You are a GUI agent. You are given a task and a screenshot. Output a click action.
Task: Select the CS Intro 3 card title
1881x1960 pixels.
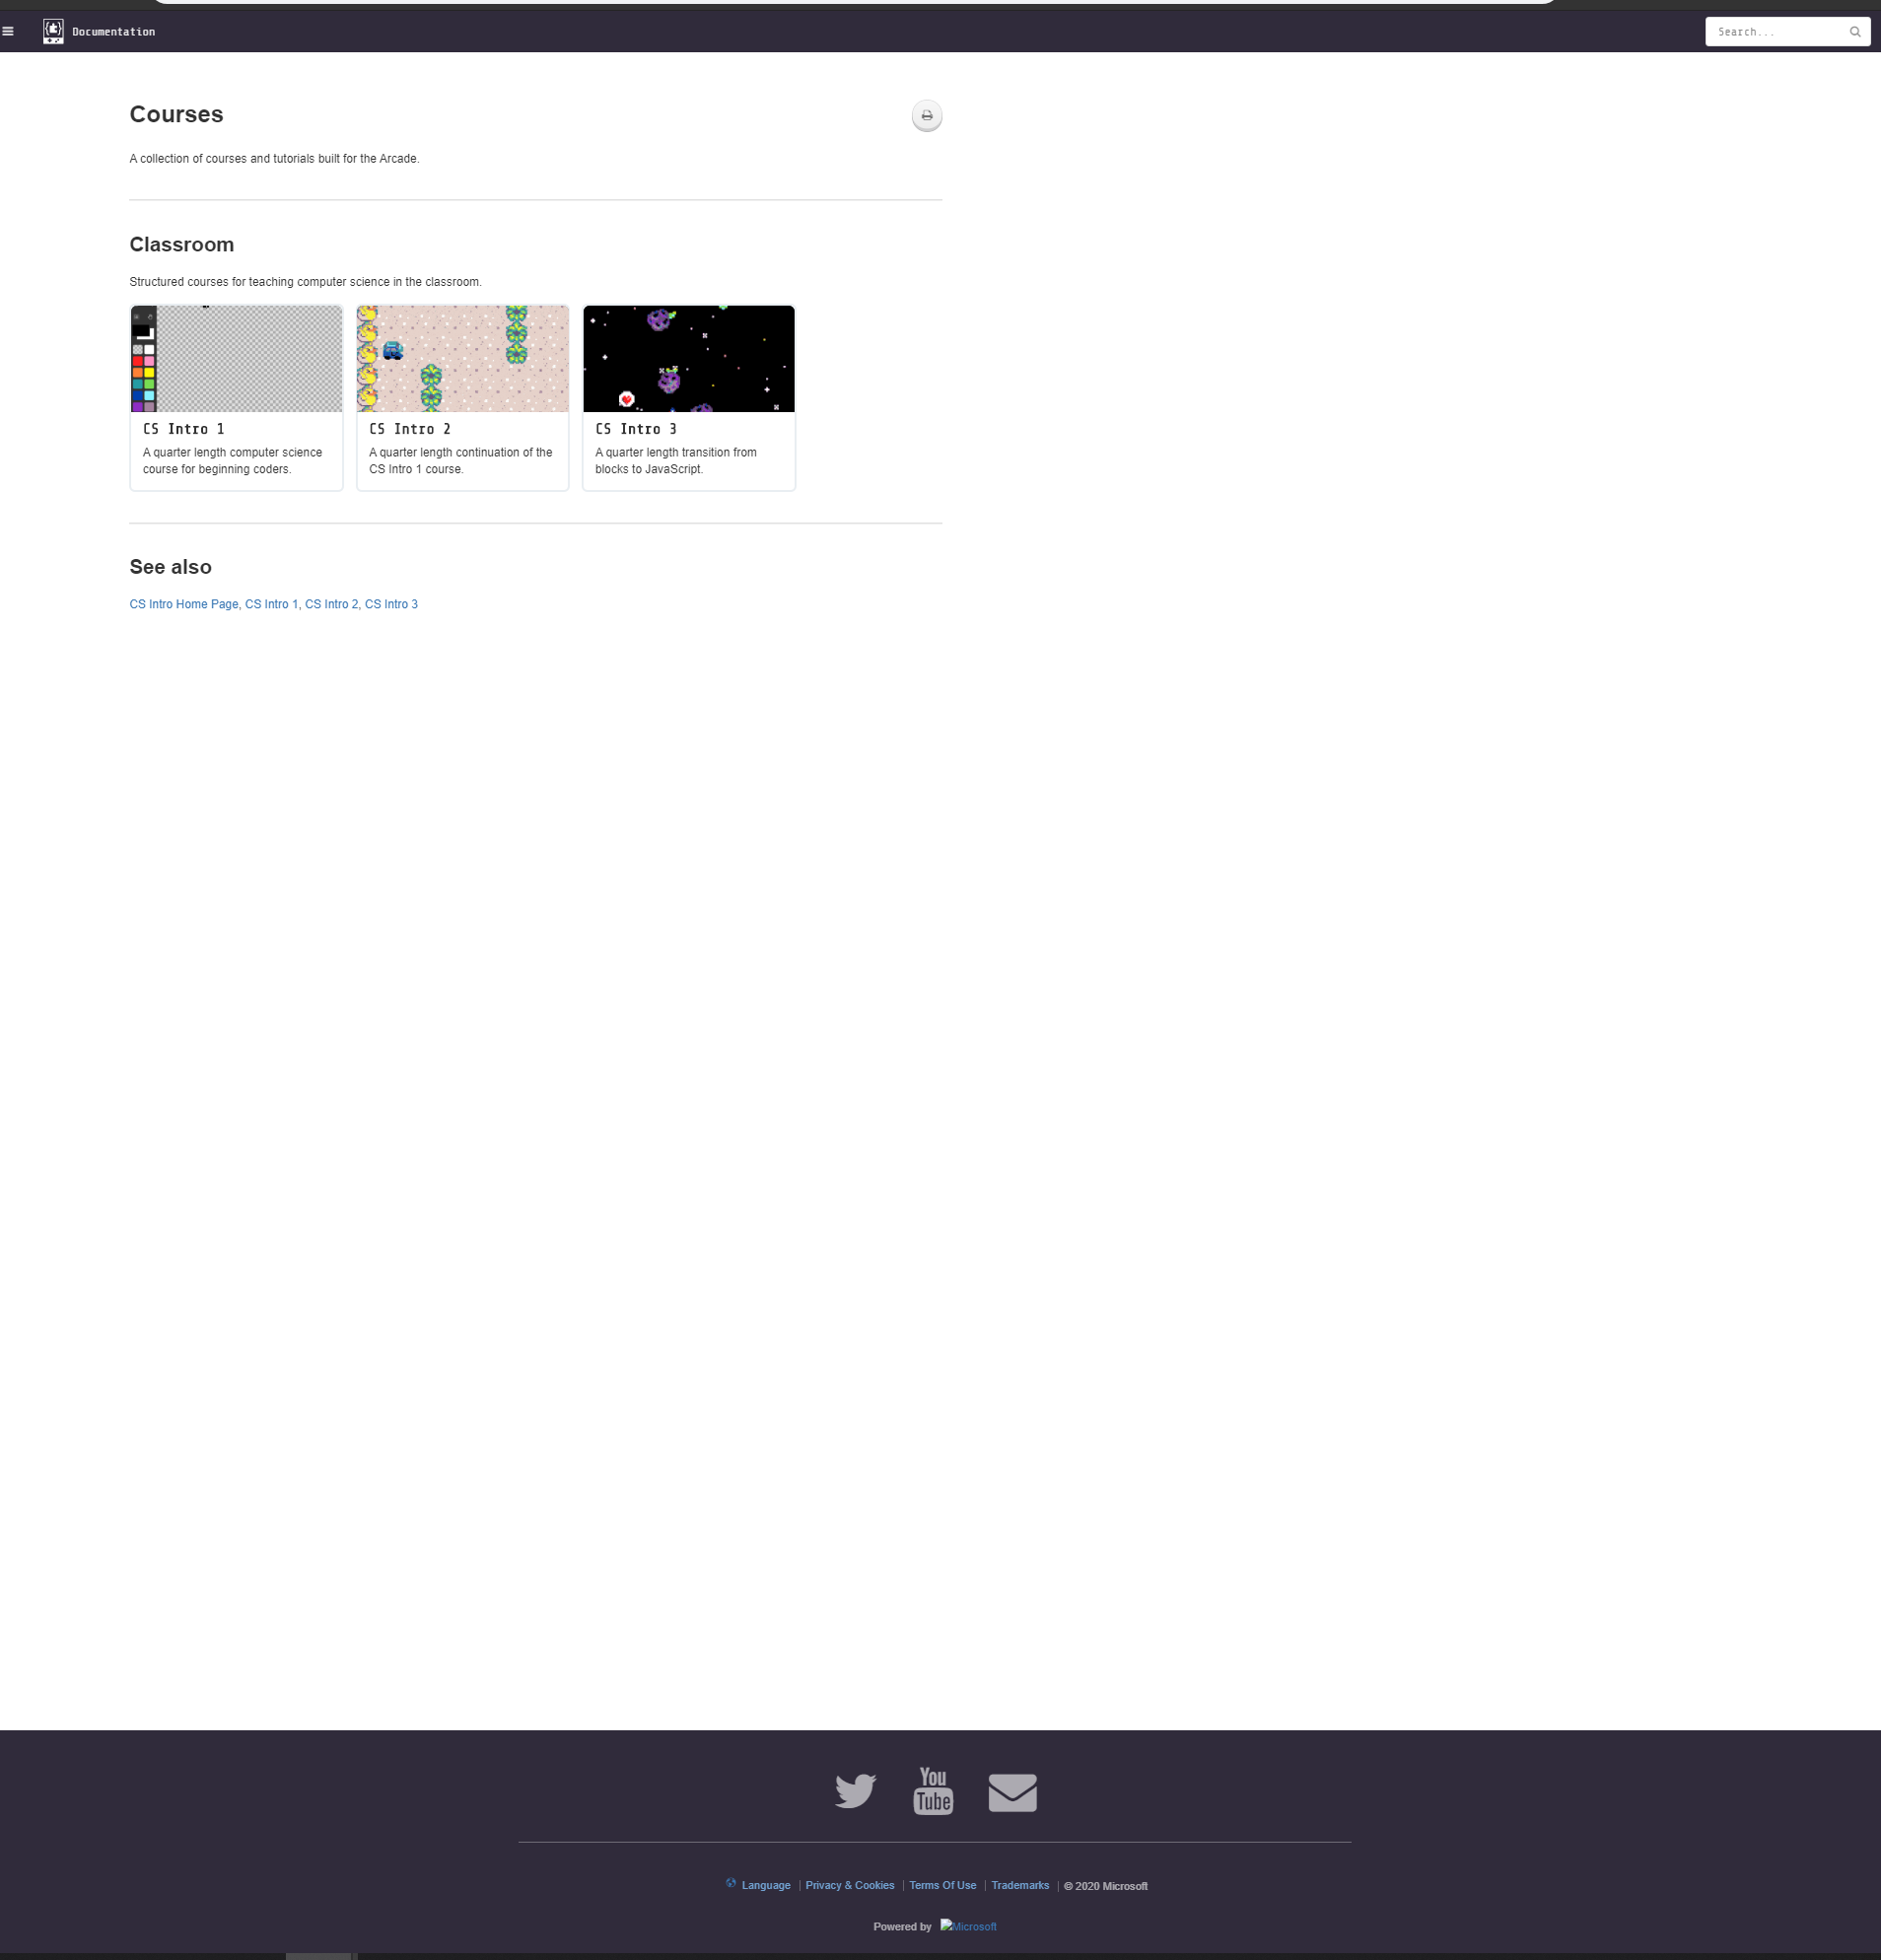click(x=636, y=429)
